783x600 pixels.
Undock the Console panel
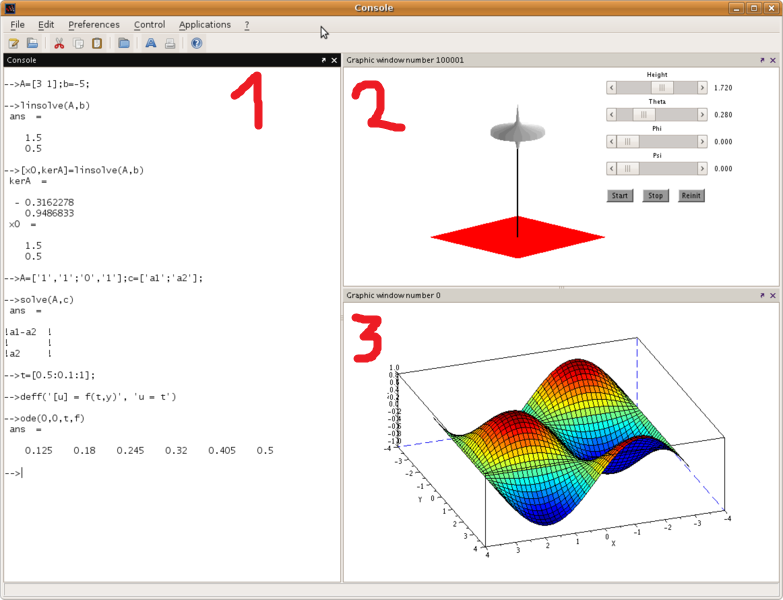[x=323, y=60]
